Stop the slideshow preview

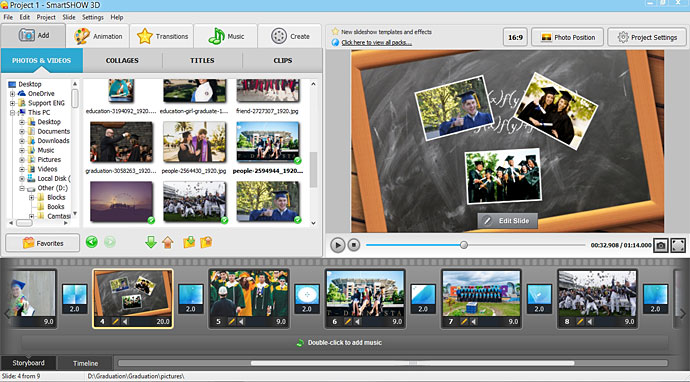pyautogui.click(x=354, y=245)
